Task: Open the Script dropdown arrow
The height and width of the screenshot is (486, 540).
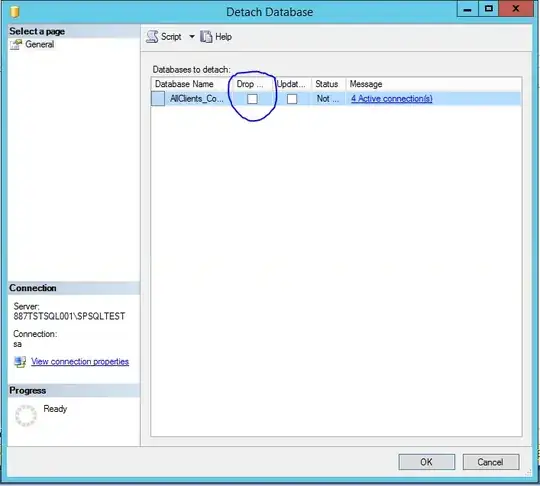Action: pyautogui.click(x=192, y=37)
